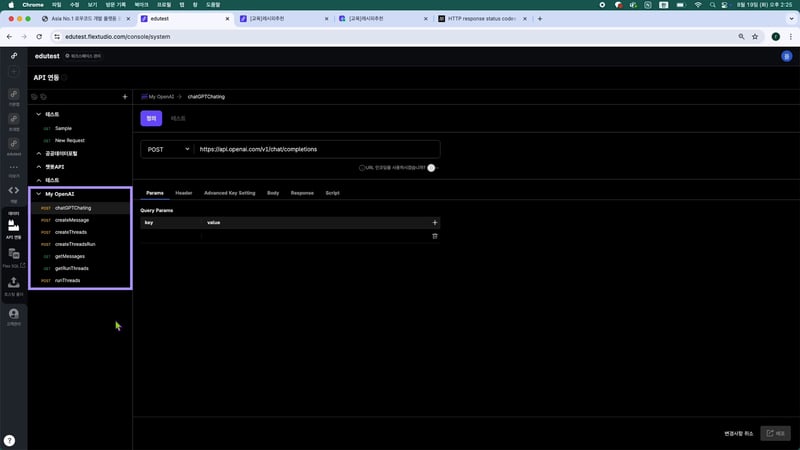Collapse the My OpenAI folder
The height and width of the screenshot is (450, 800).
(38, 194)
